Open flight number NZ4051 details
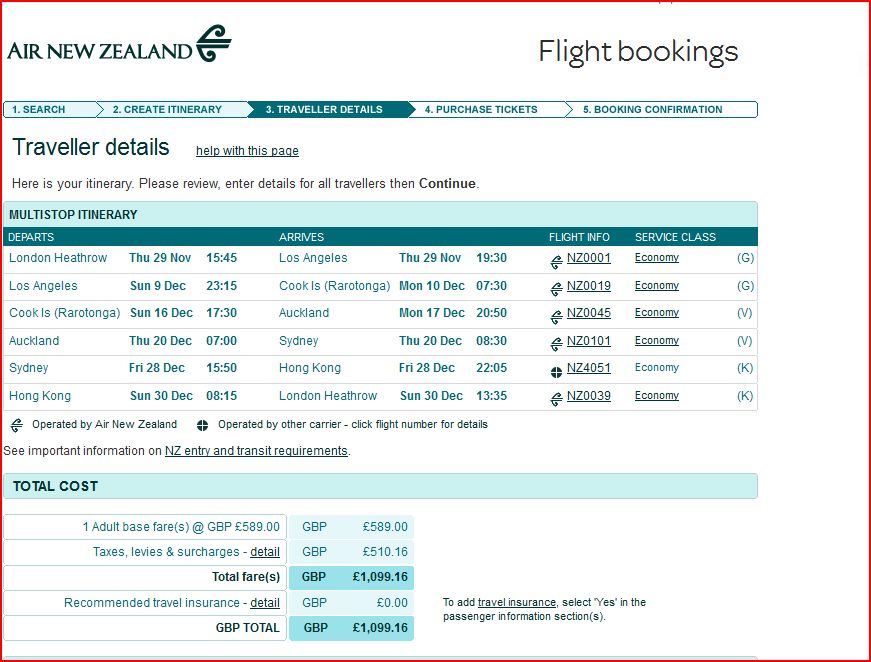Screen dimensions: 871x662 point(588,368)
